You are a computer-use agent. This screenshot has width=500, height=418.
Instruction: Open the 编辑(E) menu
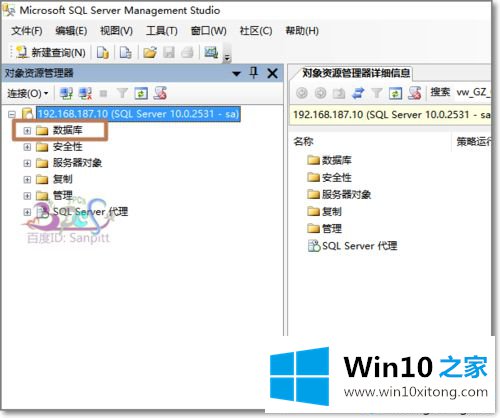71,31
